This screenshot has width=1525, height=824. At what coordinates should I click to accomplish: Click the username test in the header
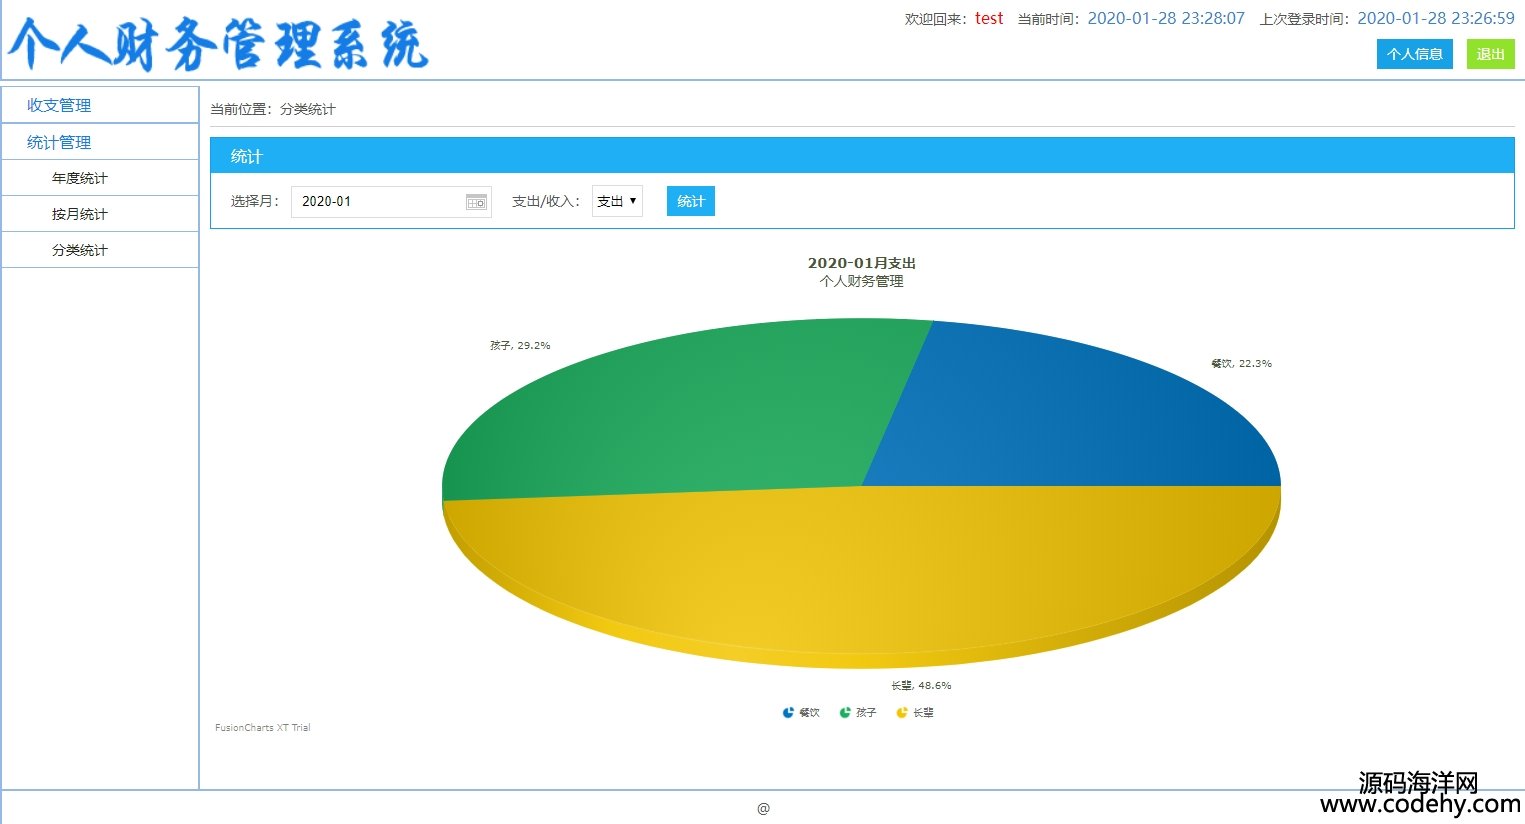pyautogui.click(x=989, y=18)
